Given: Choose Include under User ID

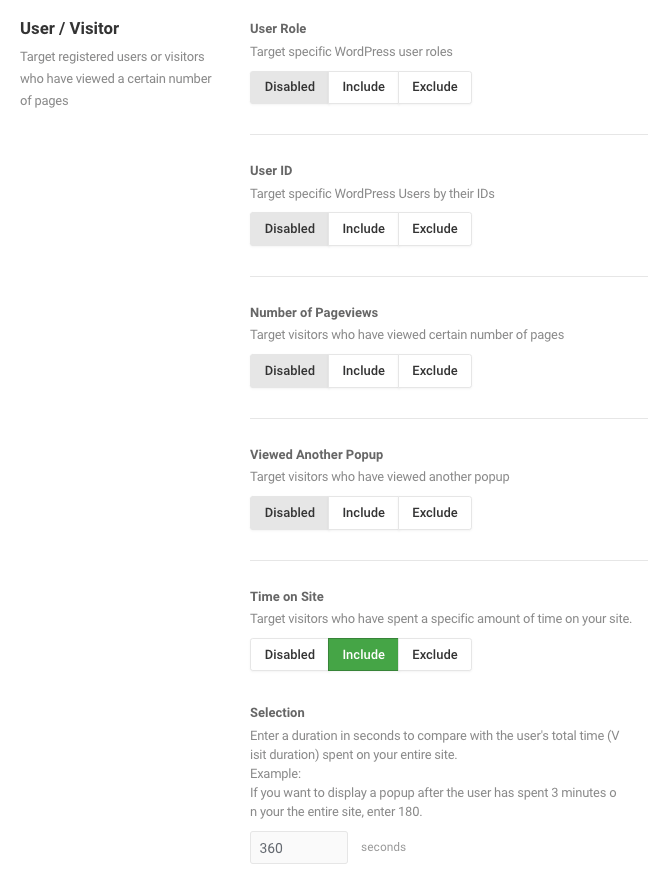Looking at the screenshot, I should click(364, 229).
